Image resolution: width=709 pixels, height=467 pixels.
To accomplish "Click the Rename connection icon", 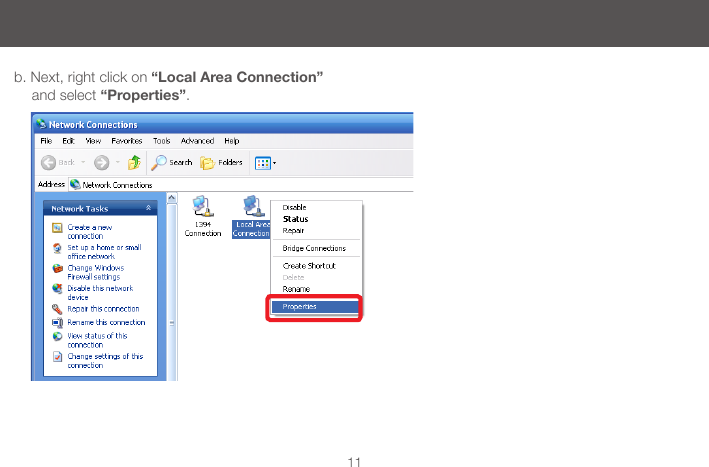I will pos(57,323).
